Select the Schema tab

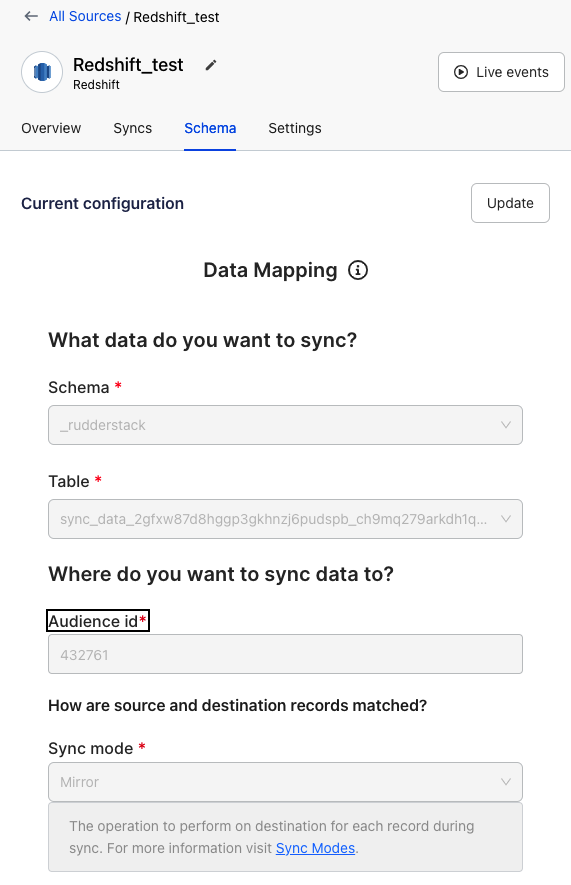[210, 128]
